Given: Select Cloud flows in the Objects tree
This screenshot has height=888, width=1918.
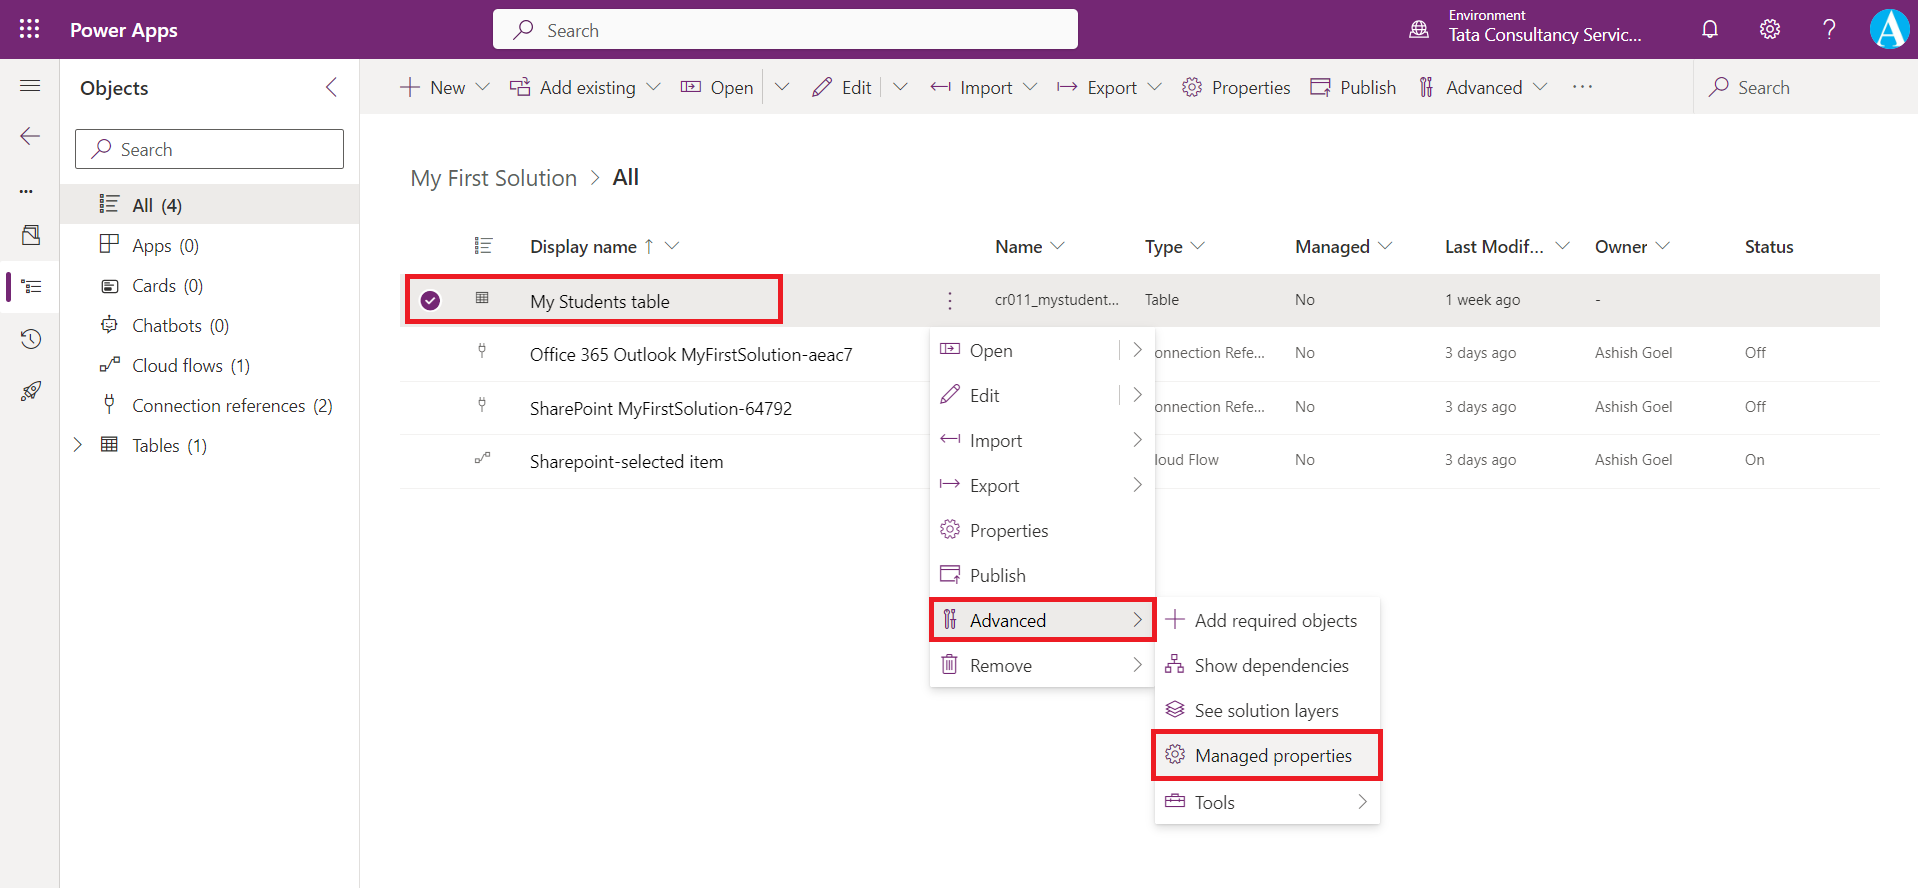Looking at the screenshot, I should 190,366.
